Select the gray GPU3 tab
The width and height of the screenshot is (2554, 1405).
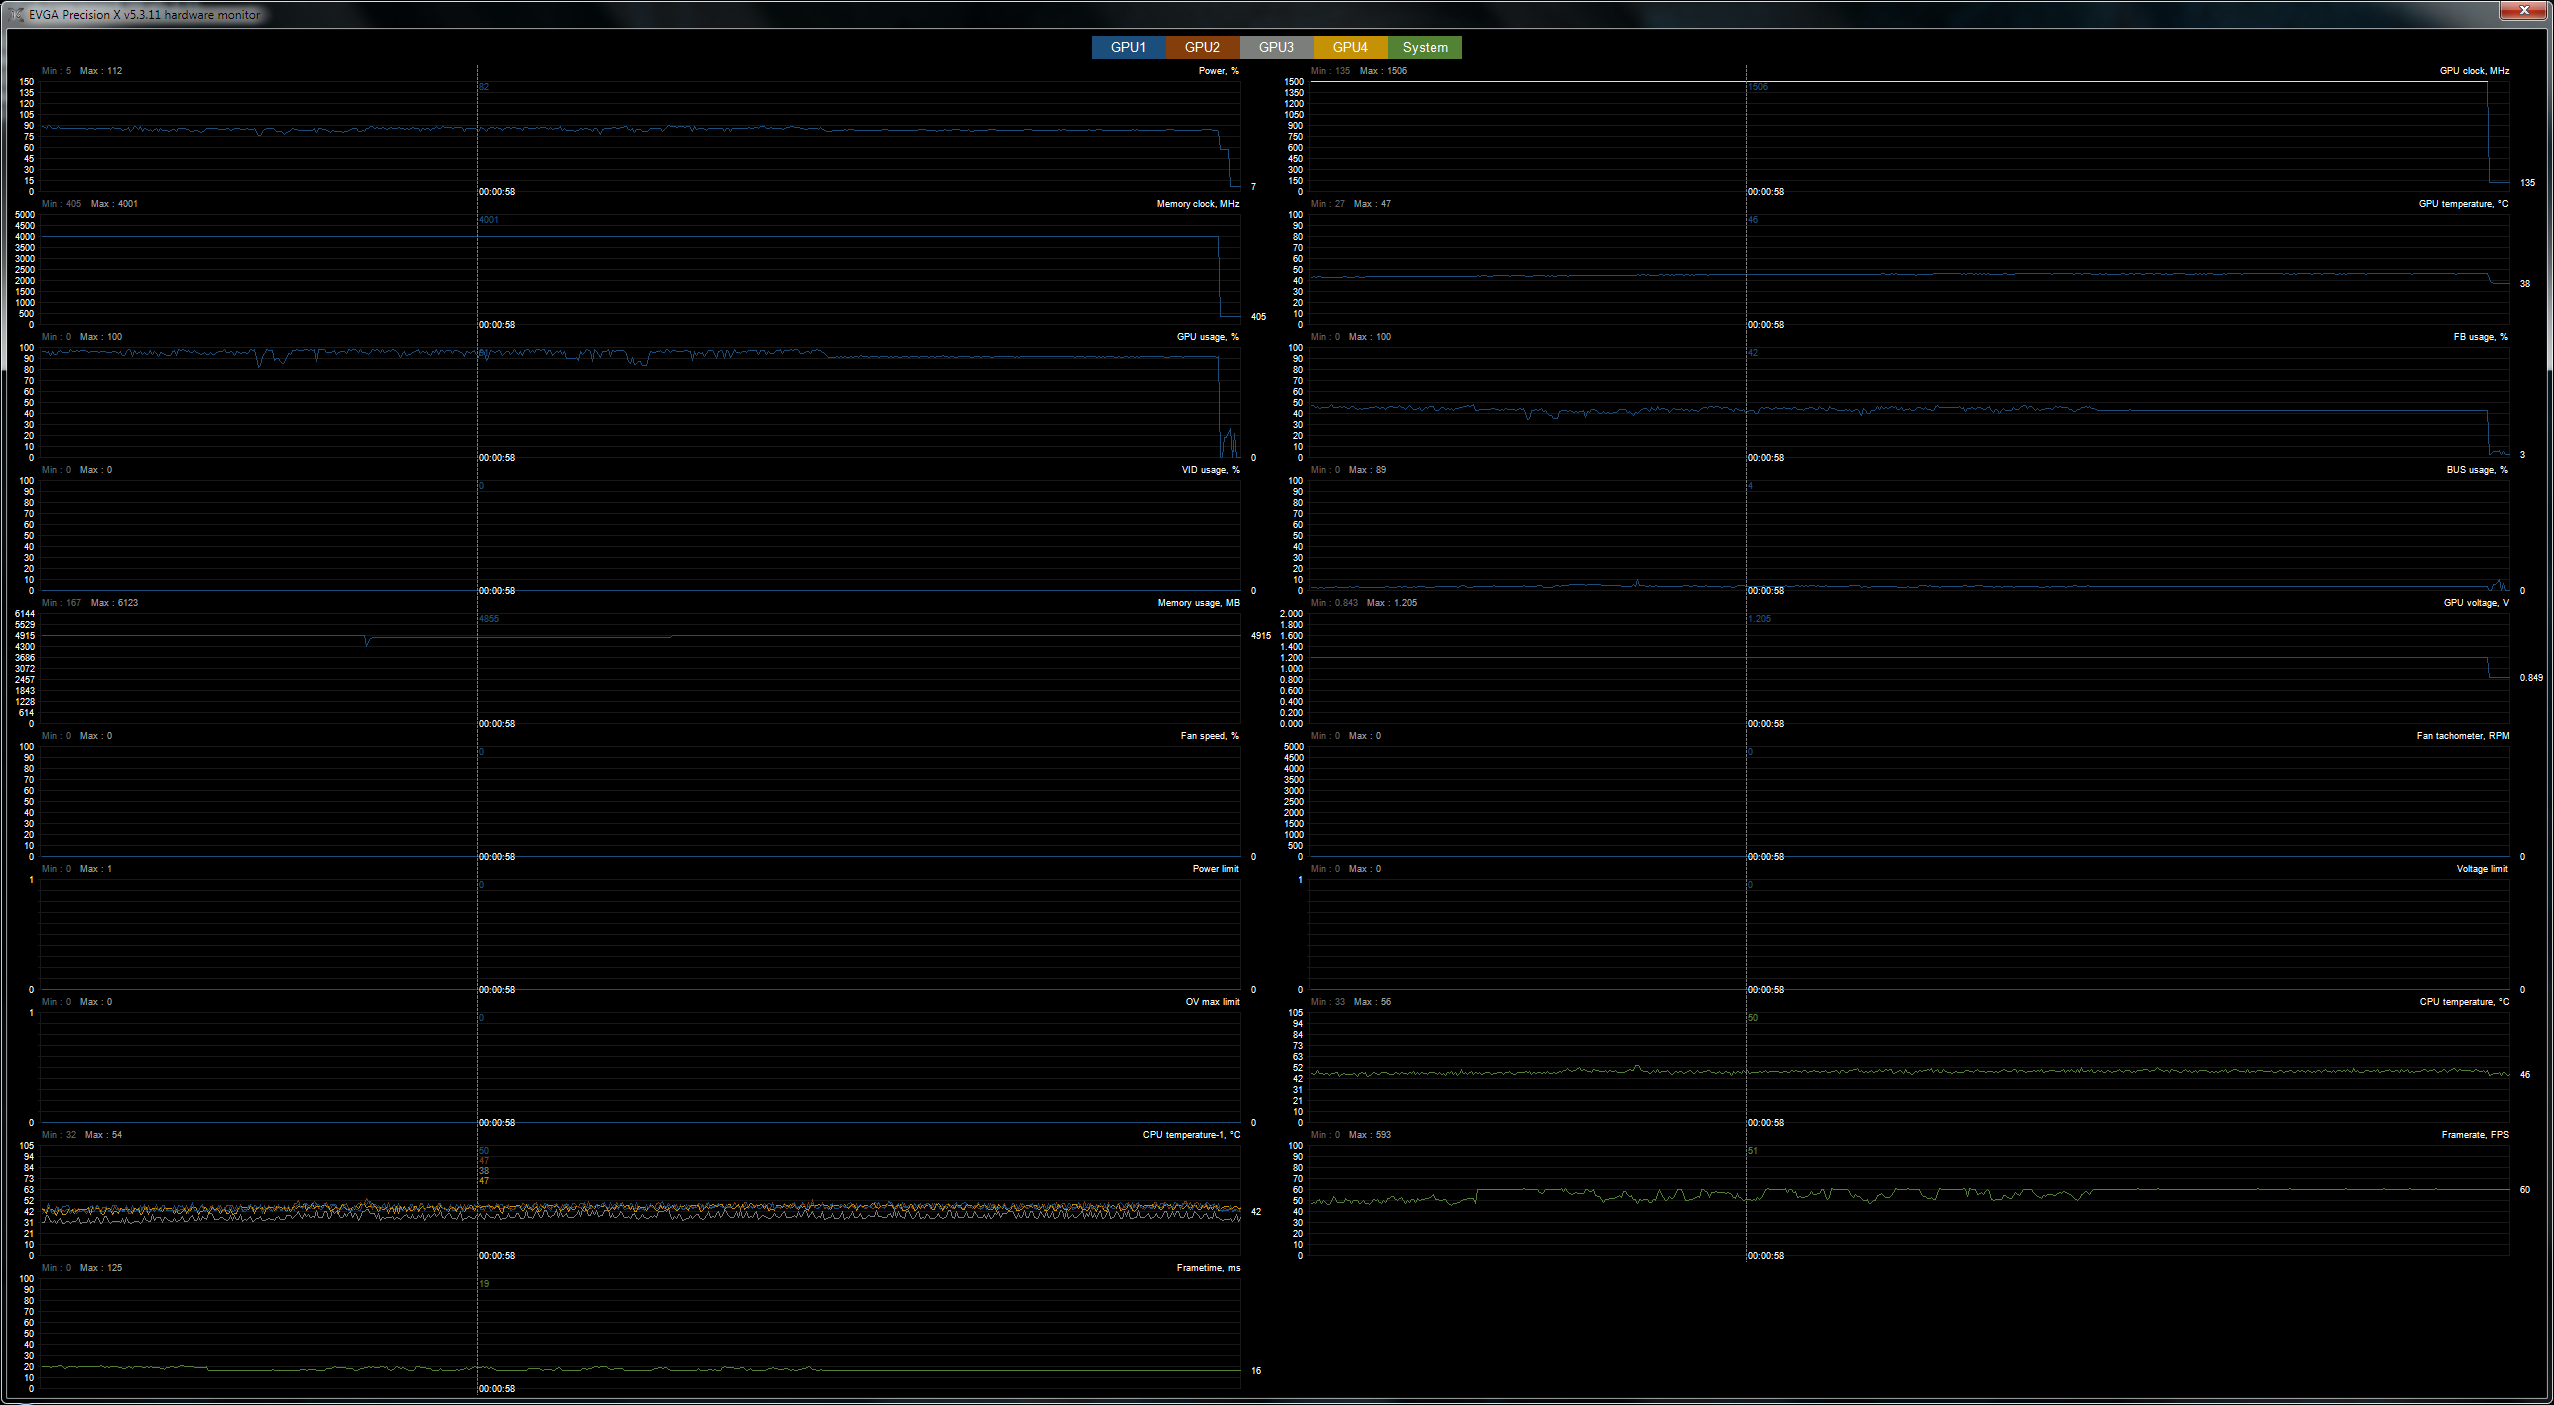[1276, 47]
